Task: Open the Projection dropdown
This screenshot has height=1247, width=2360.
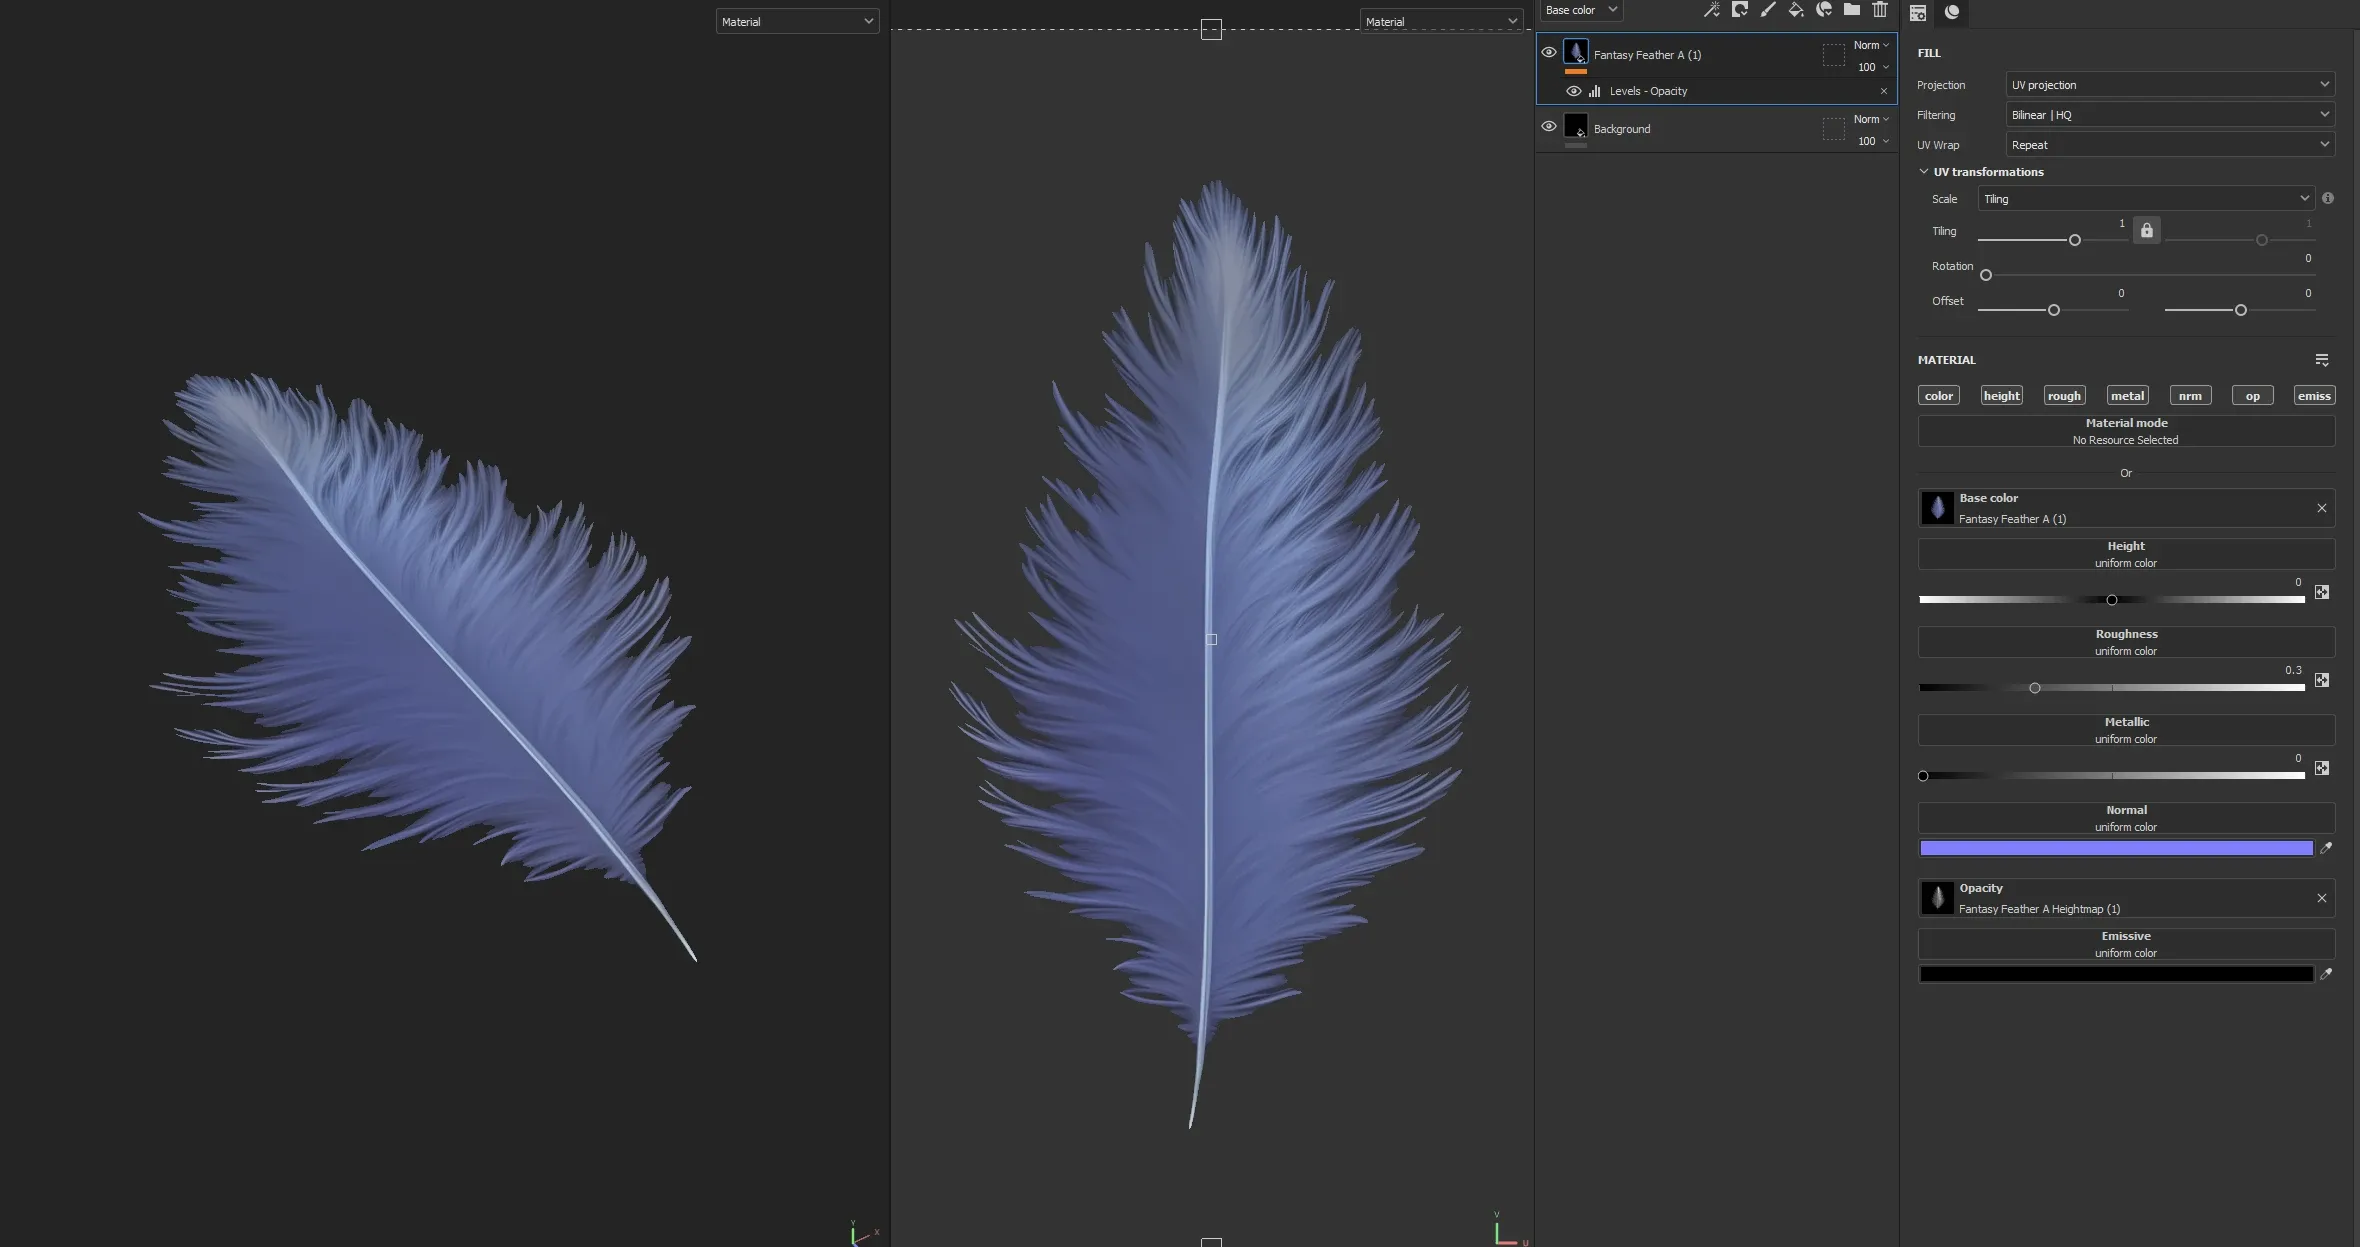Action: [2170, 85]
